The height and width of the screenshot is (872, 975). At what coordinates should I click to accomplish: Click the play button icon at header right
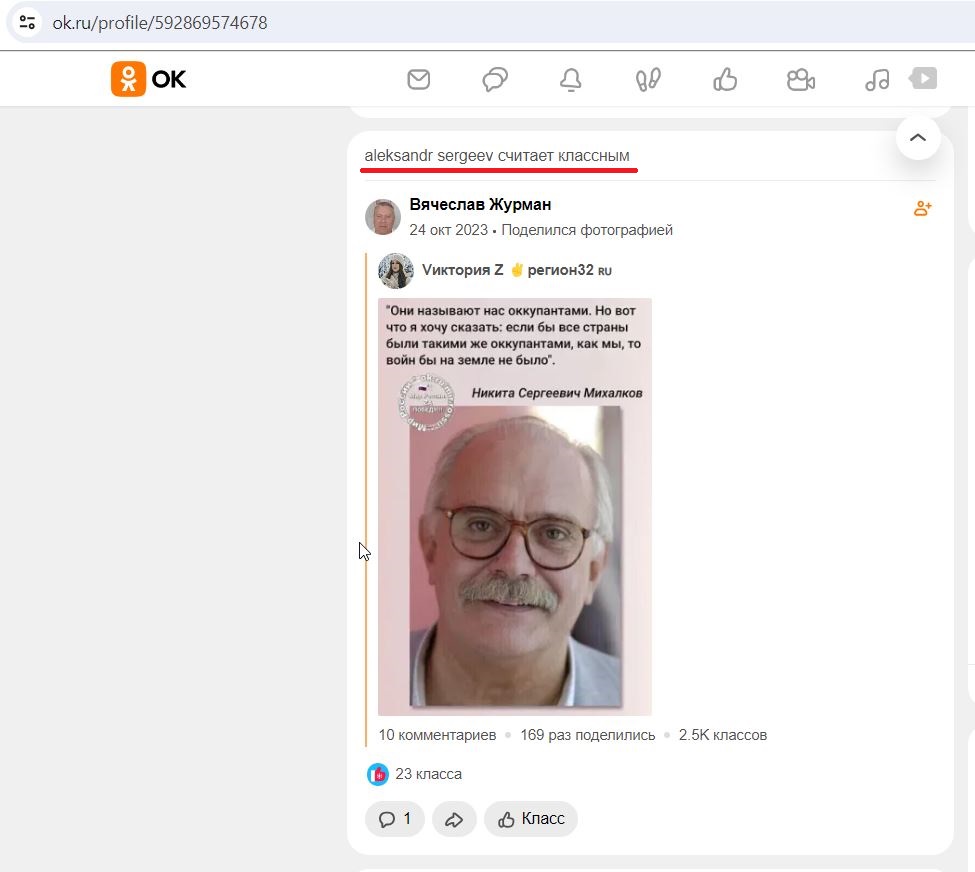[923, 78]
